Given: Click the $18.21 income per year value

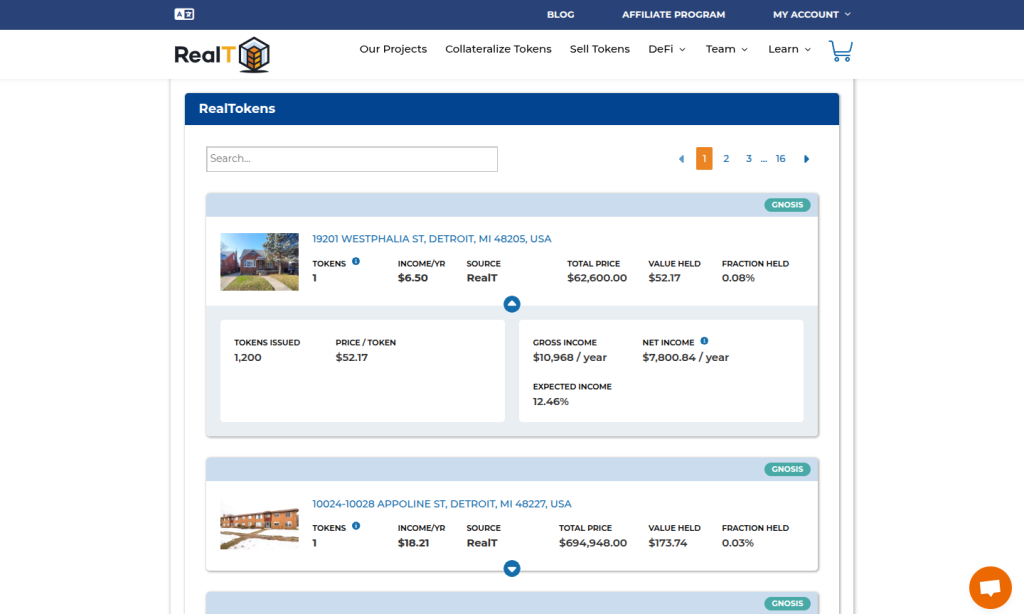Looking at the screenshot, I should (x=413, y=543).
